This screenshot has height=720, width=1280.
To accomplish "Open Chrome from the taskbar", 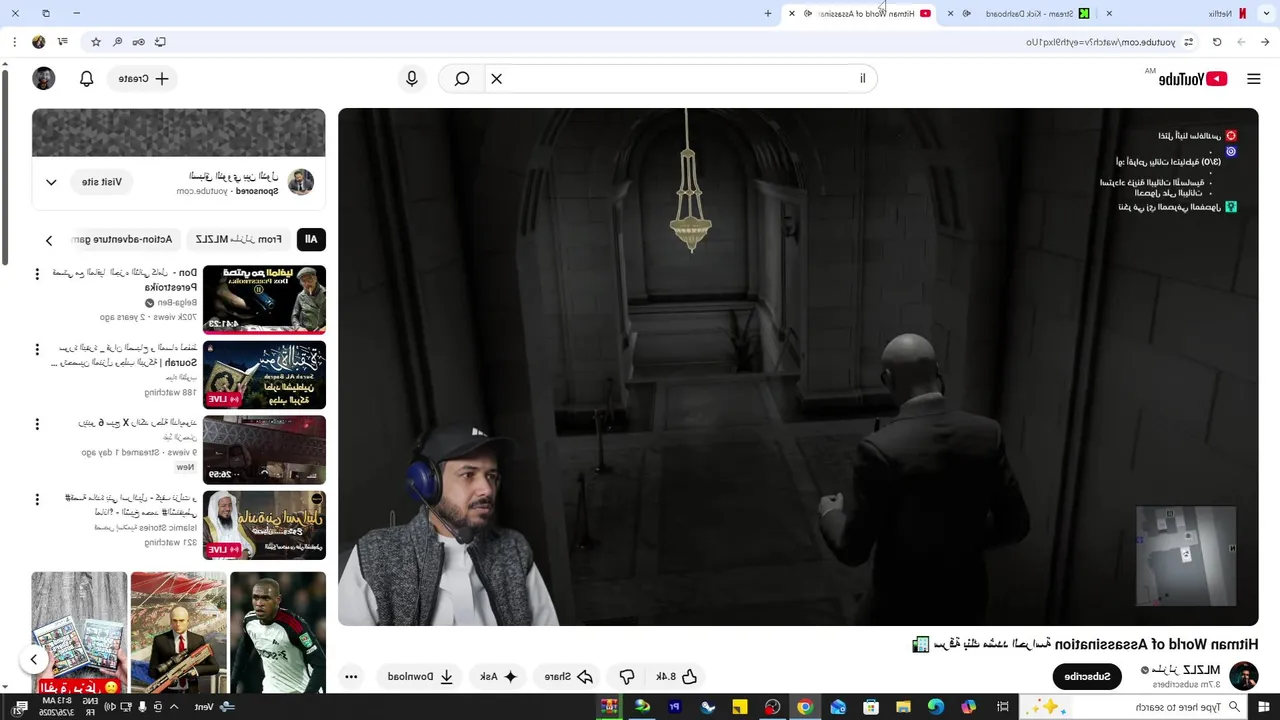I will pyautogui.click(x=805, y=707).
